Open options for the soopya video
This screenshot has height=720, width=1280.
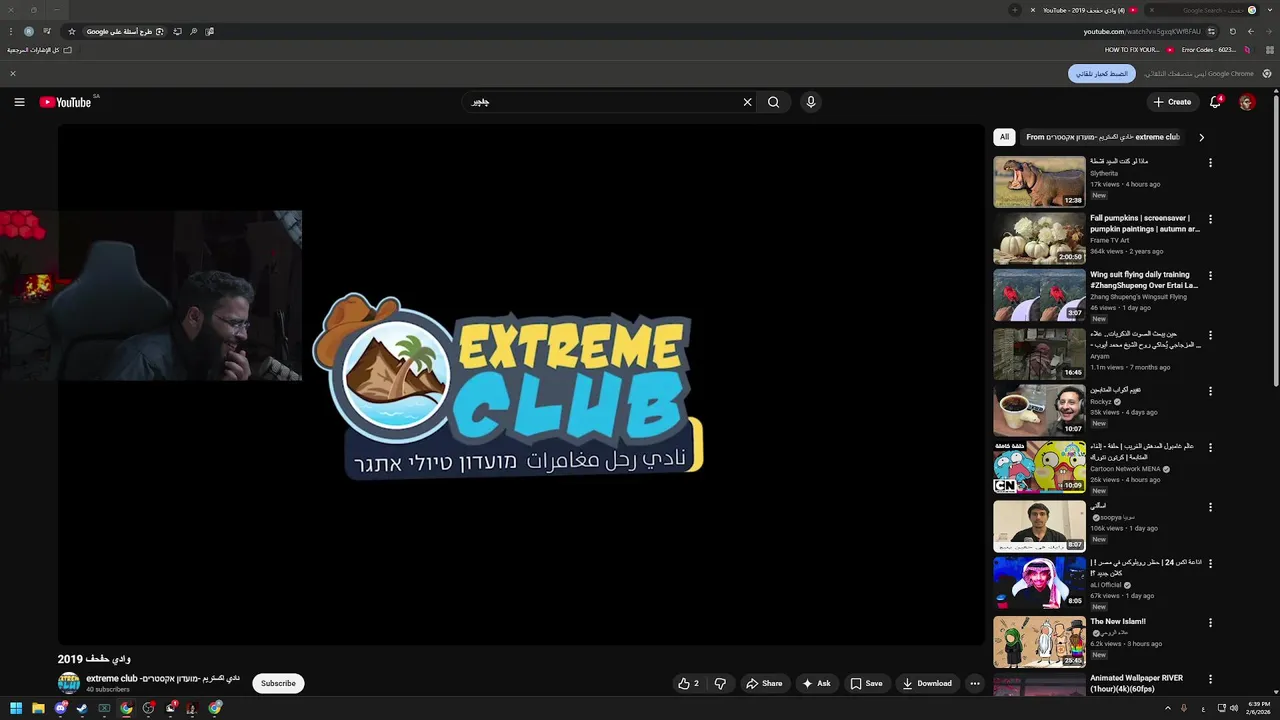click(1210, 507)
